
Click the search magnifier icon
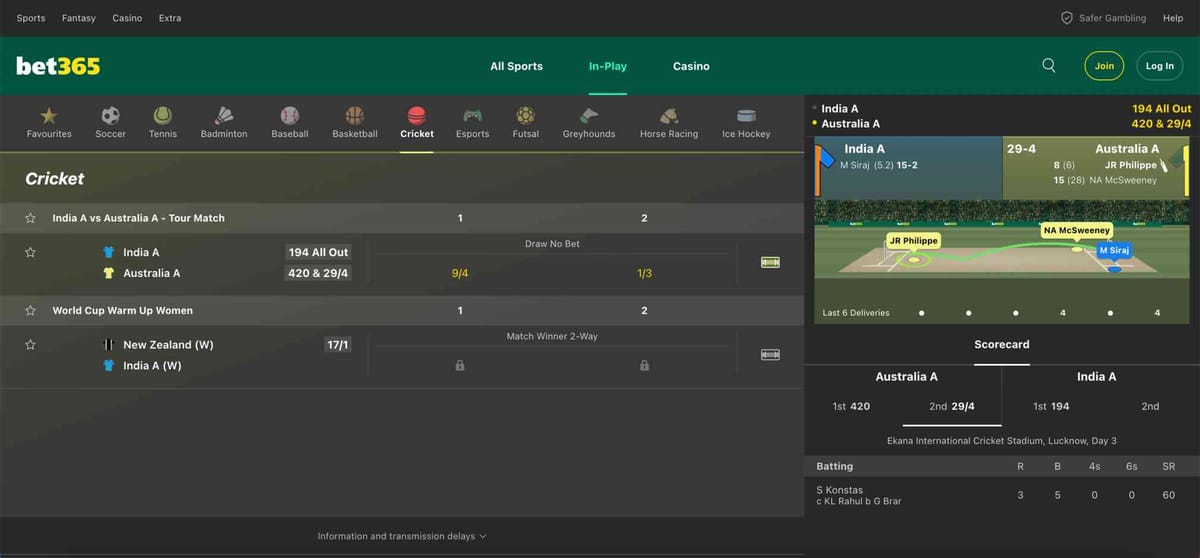[x=1049, y=65]
